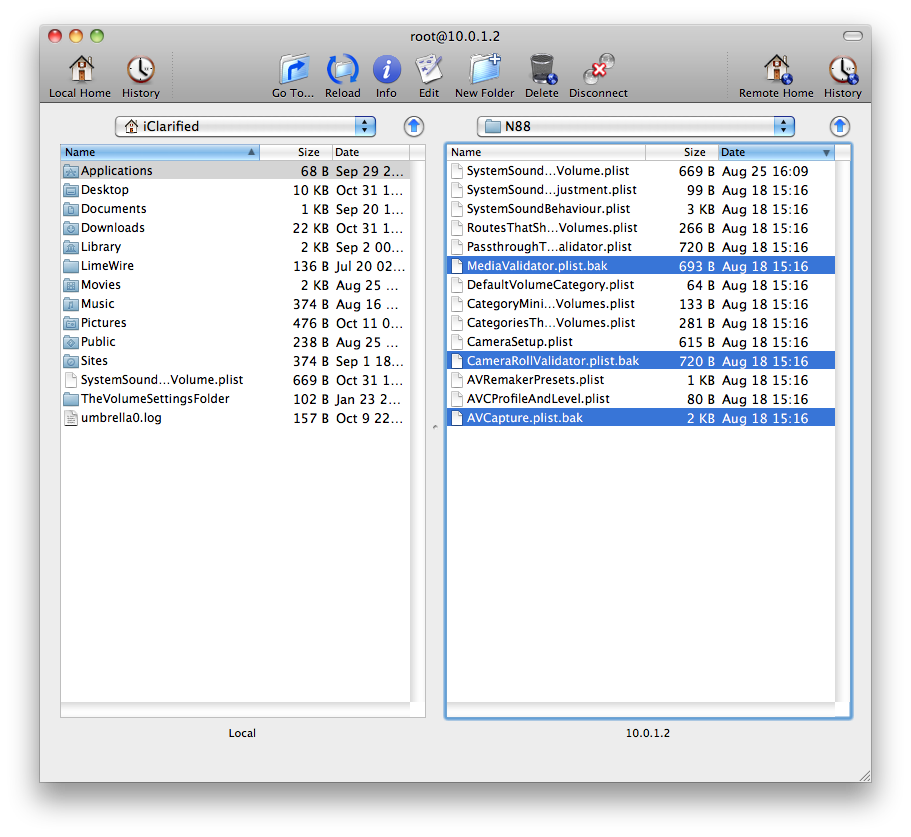
Task: Click the Edit toolbar icon
Action: pyautogui.click(x=429, y=70)
